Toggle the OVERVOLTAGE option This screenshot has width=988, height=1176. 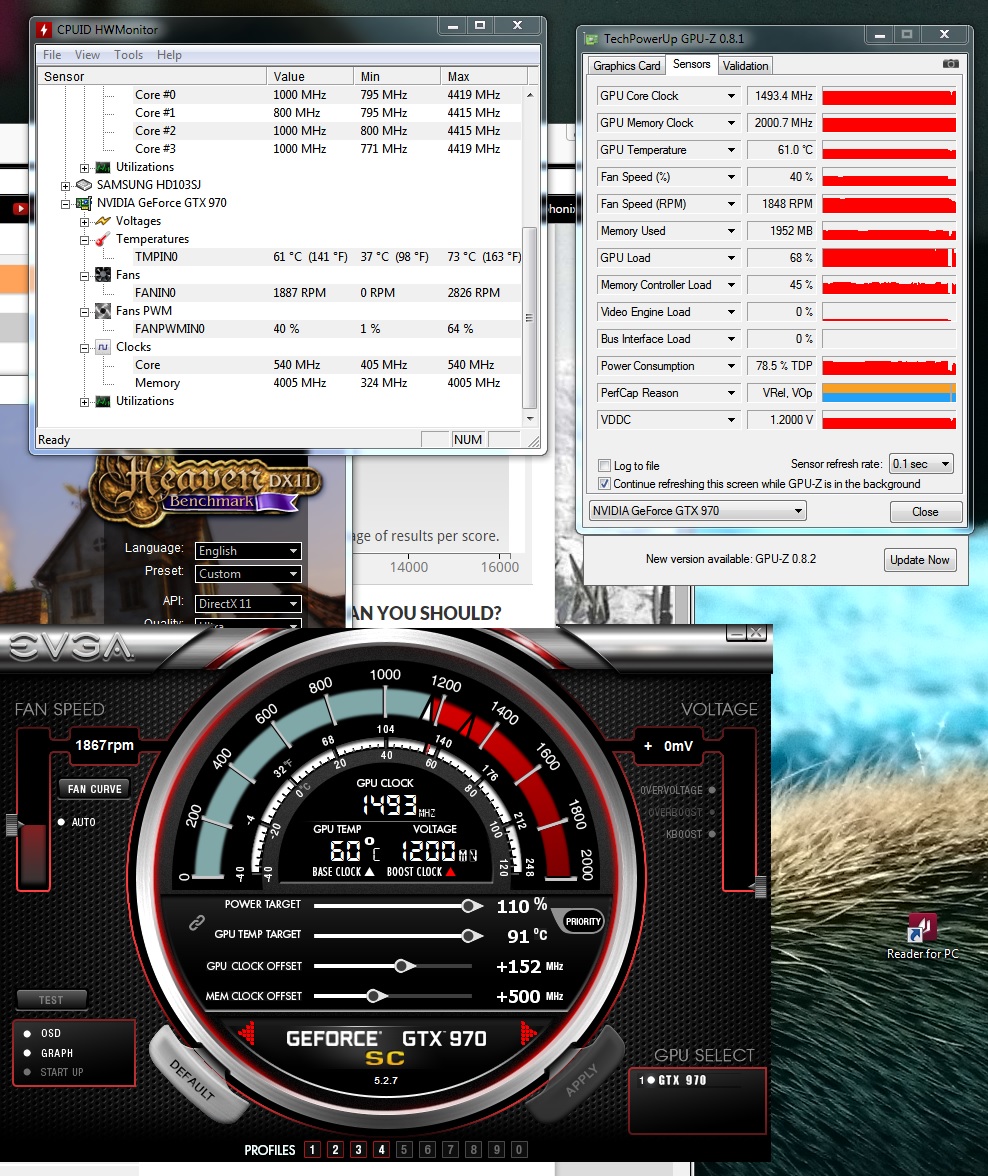(712, 790)
